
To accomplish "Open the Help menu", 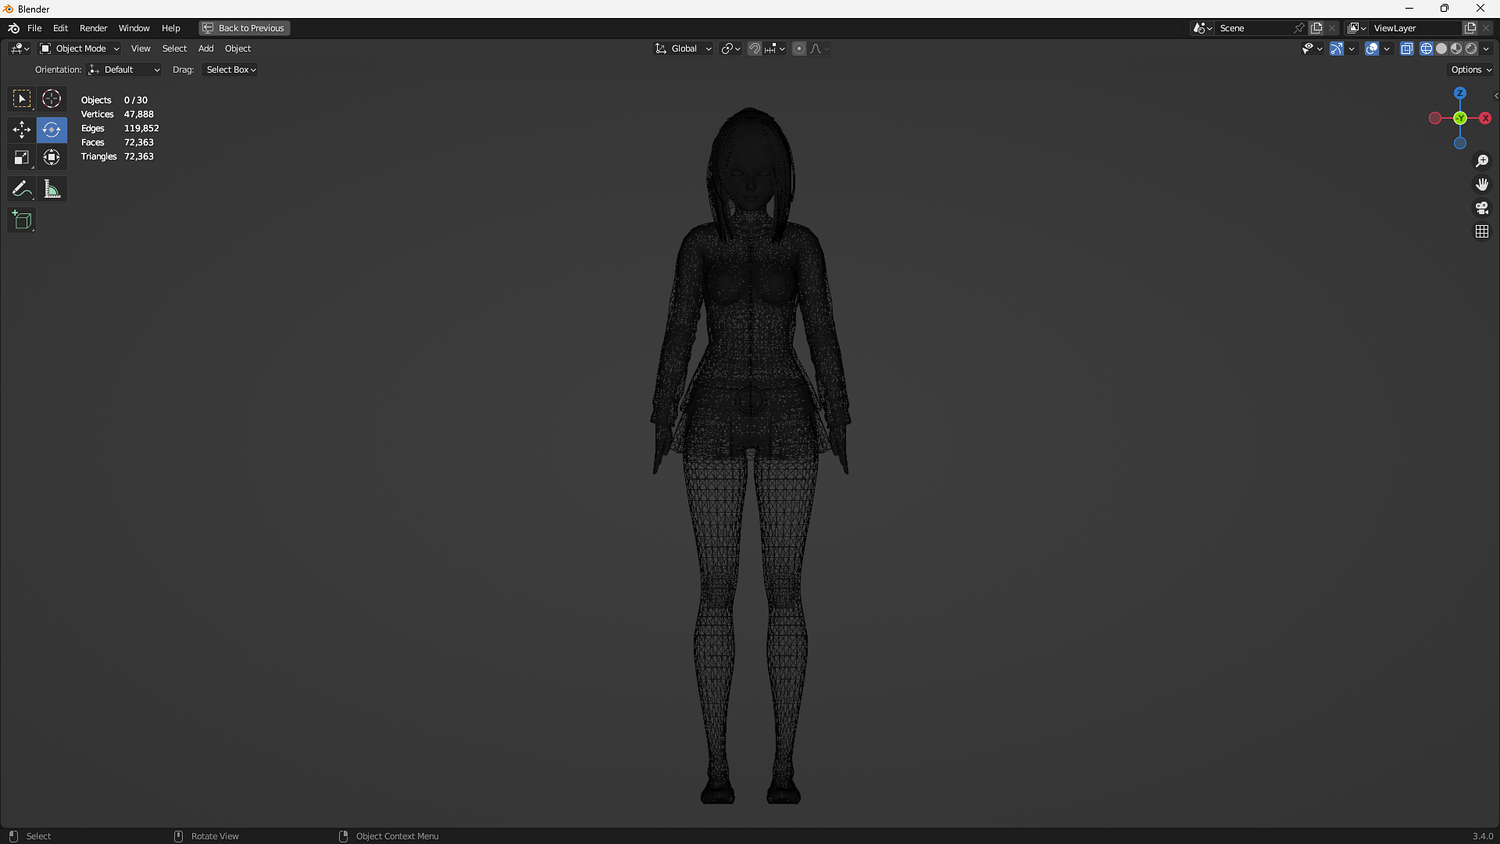I will click(171, 28).
